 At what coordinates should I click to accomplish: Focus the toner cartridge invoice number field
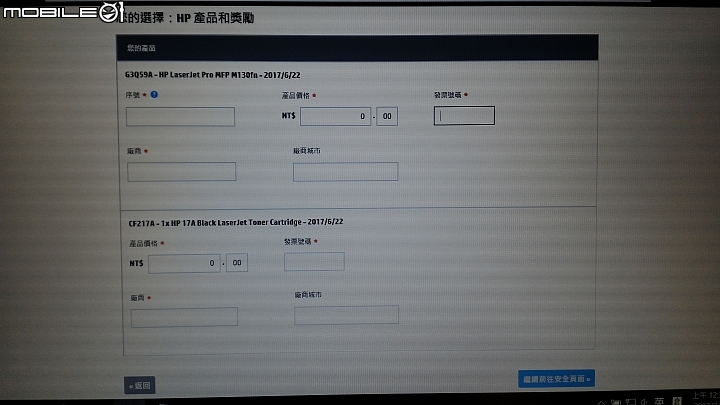point(314,261)
